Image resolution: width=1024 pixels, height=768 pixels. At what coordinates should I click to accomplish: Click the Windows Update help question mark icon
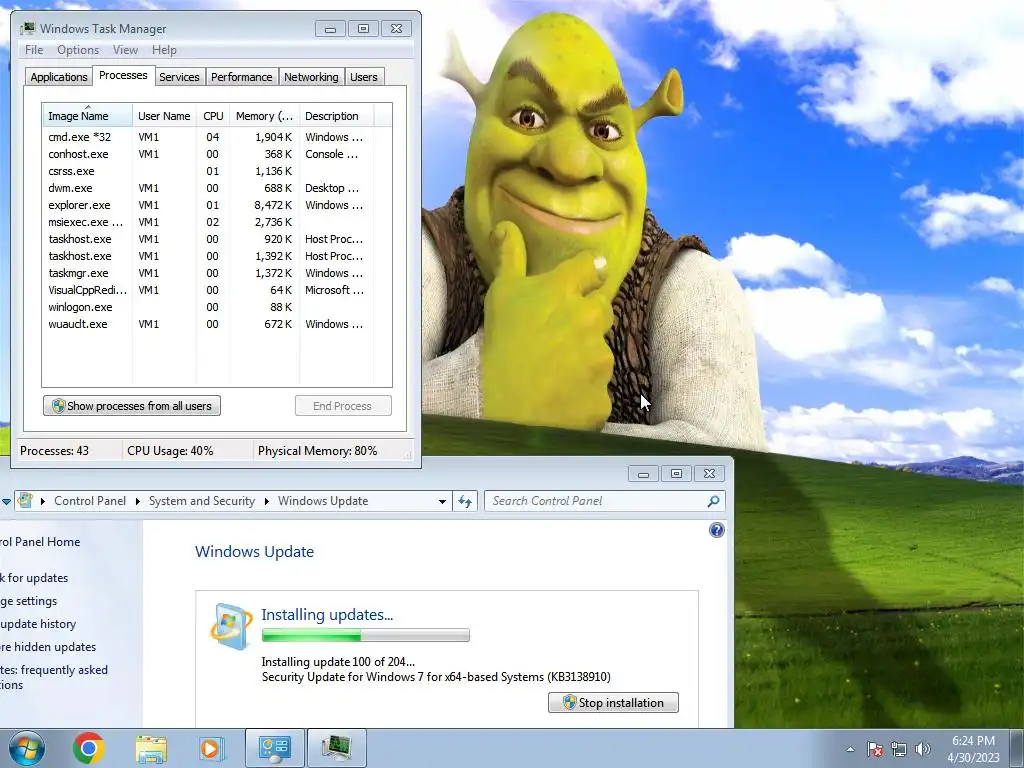click(x=716, y=530)
